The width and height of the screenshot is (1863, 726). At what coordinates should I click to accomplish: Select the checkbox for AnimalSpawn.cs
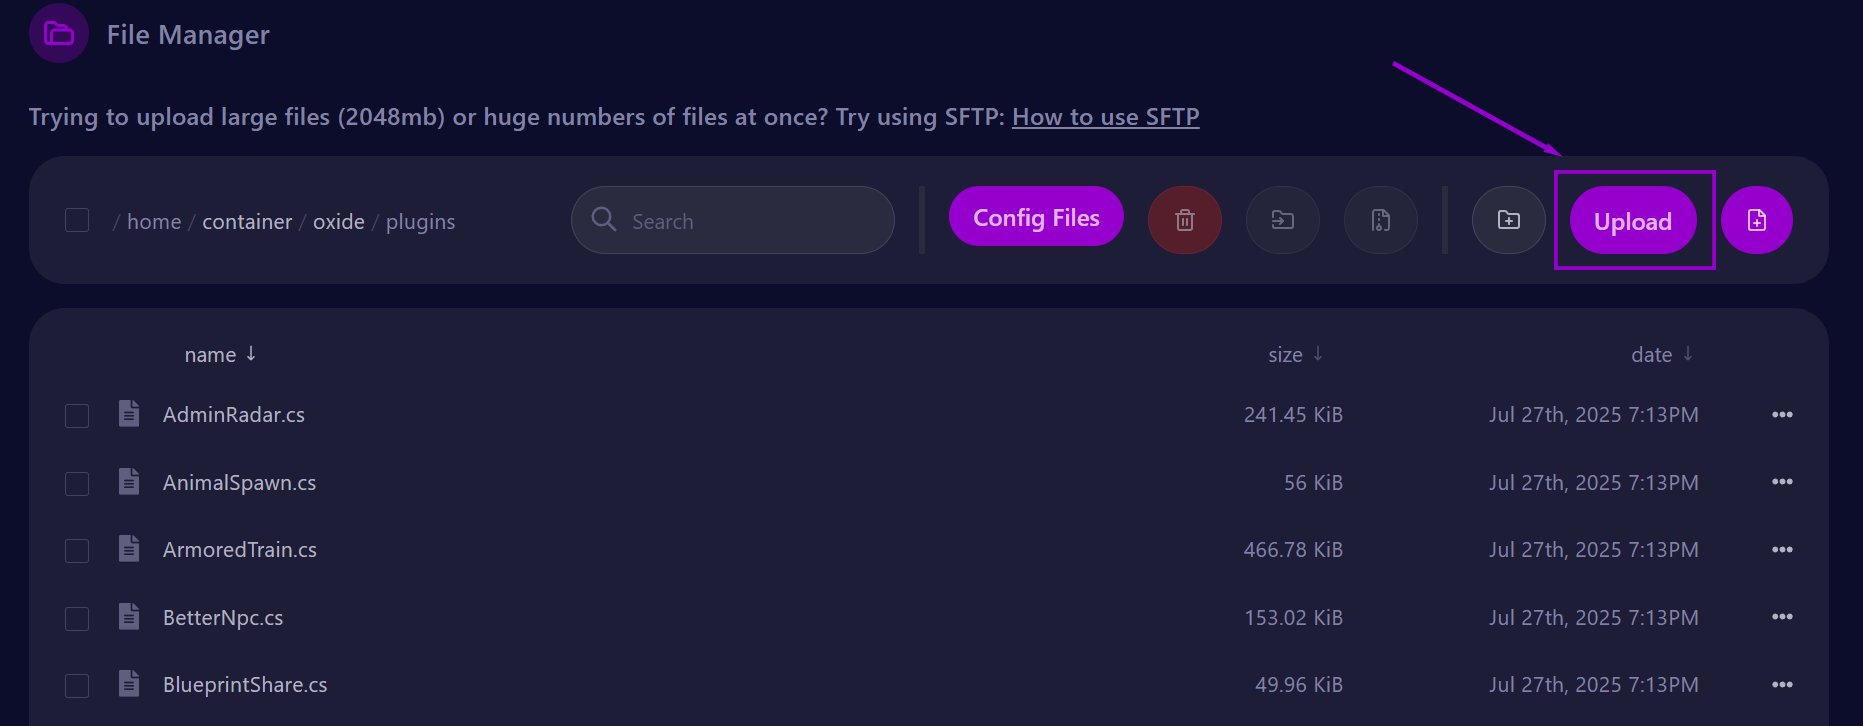pyautogui.click(x=77, y=482)
